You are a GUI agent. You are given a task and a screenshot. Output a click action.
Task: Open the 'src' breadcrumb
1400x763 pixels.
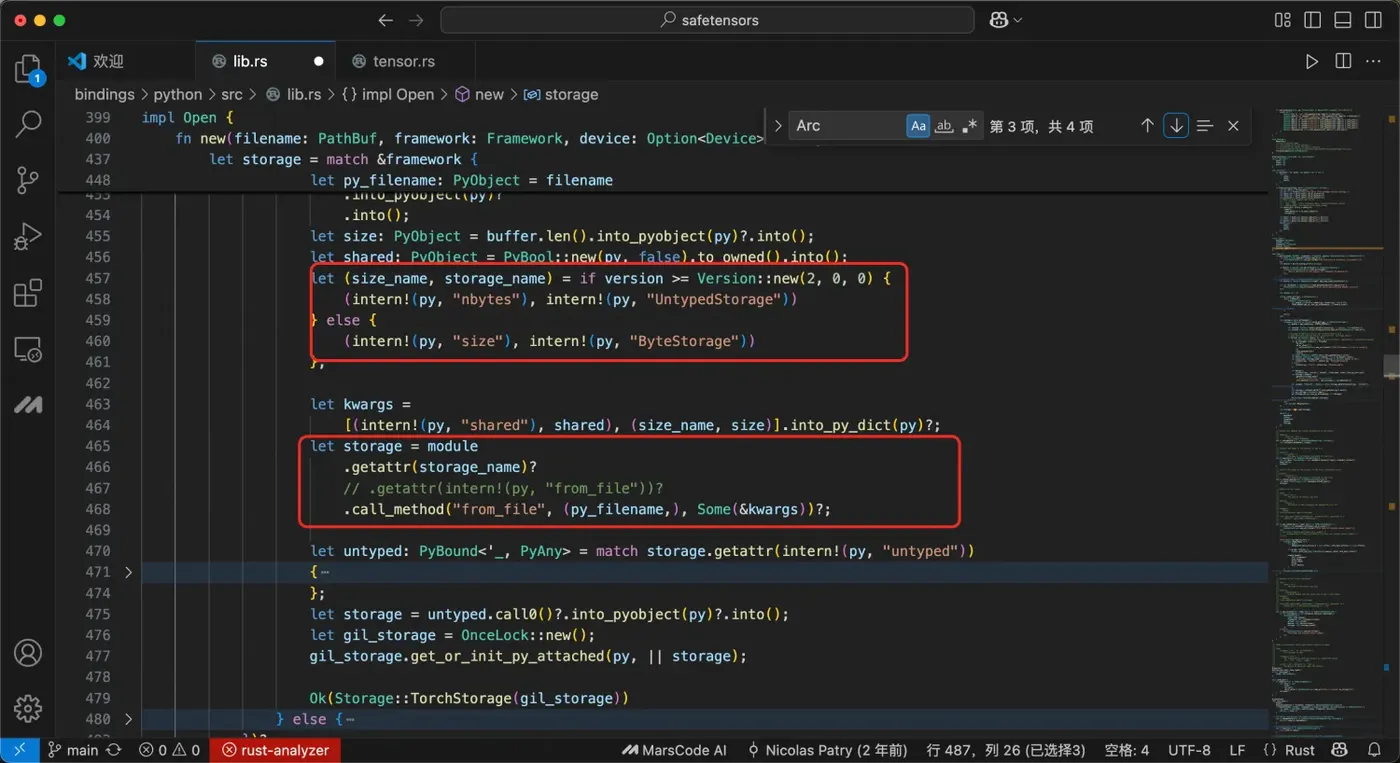(232, 94)
